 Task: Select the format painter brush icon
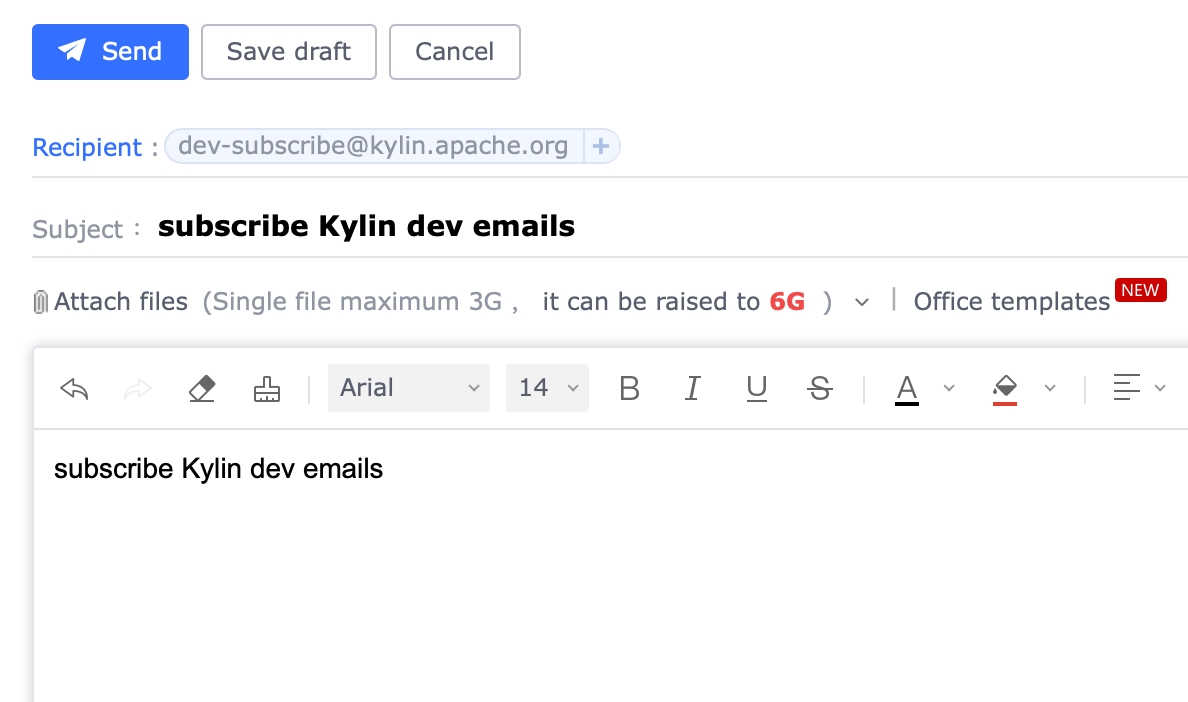point(267,389)
